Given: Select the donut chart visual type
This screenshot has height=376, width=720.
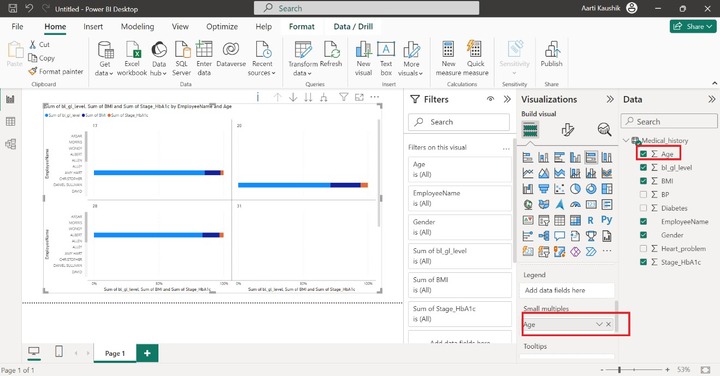Looking at the screenshot, I should click(591, 189).
